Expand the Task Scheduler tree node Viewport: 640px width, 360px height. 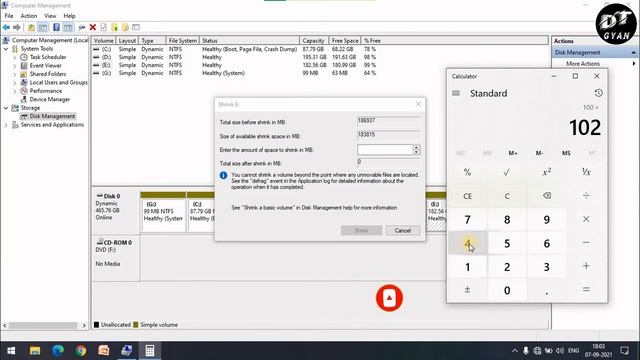point(15,58)
